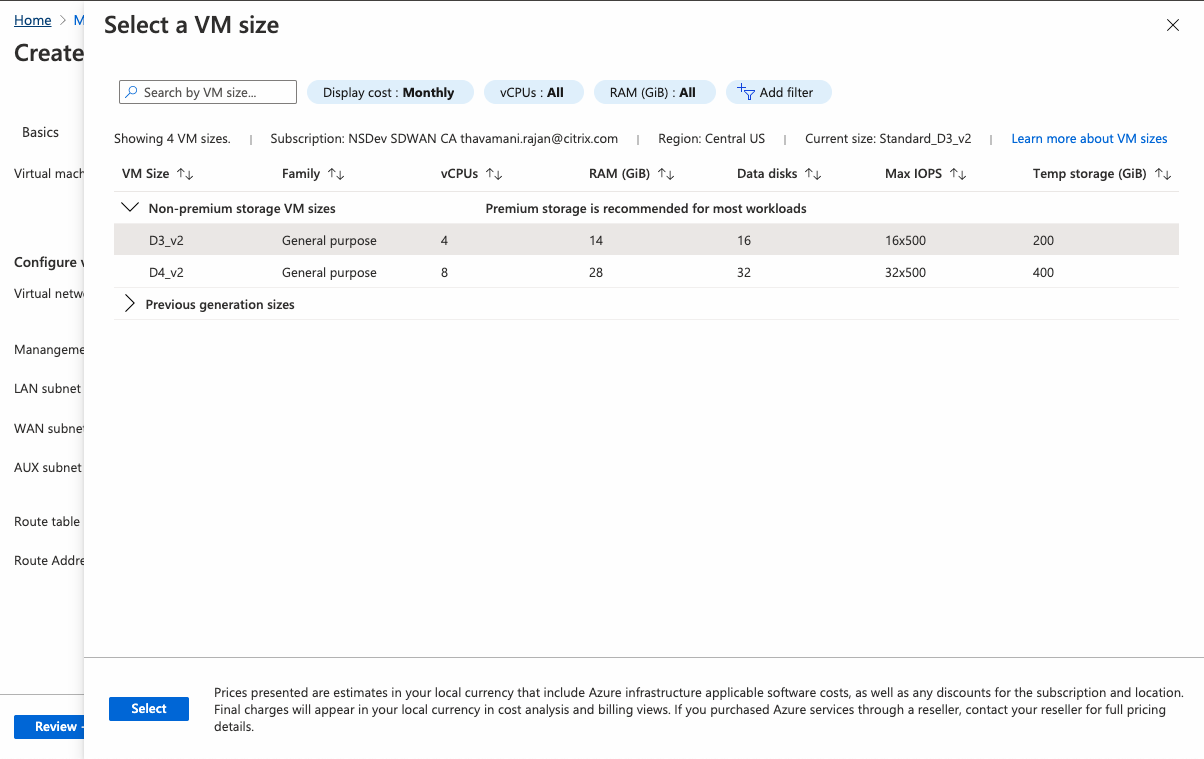Sort by Data disks column arrows

(813, 174)
